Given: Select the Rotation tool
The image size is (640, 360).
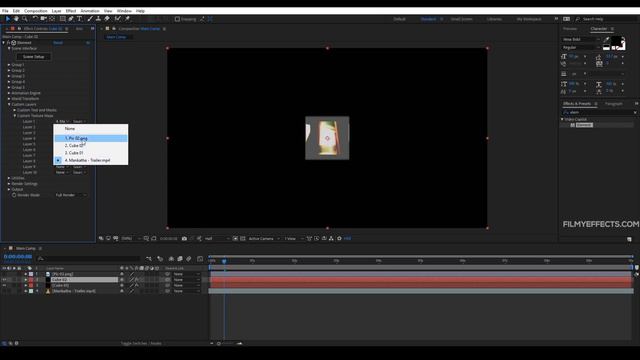Looking at the screenshot, I should (35, 19).
